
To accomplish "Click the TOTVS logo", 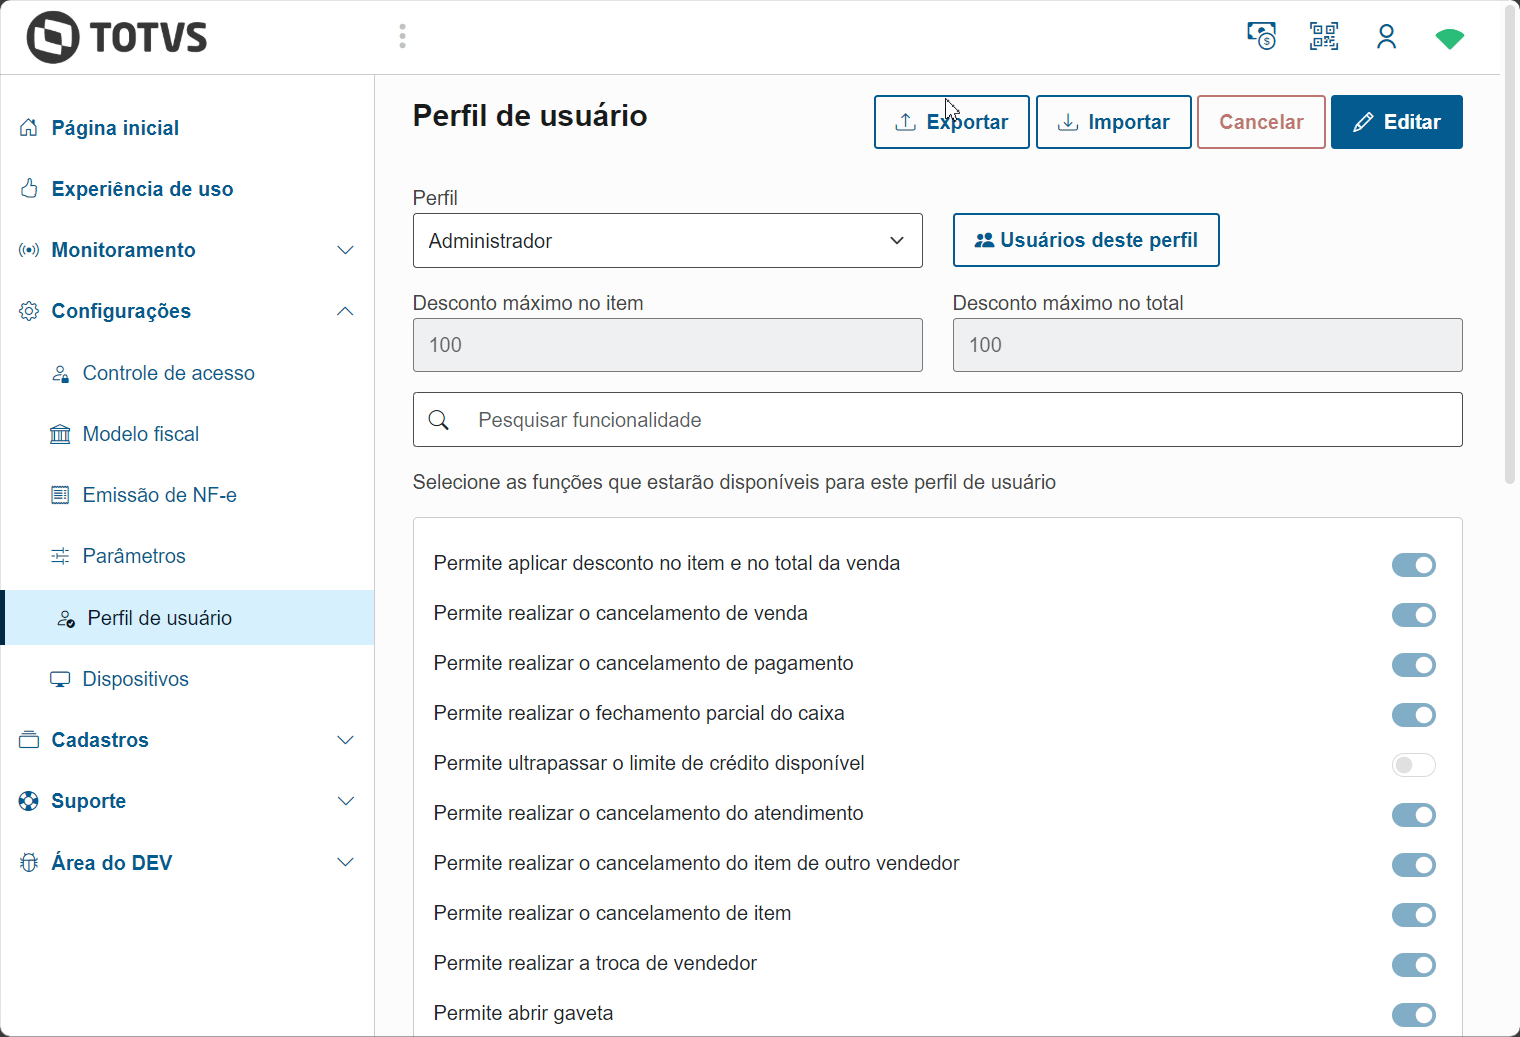I will pos(116,38).
